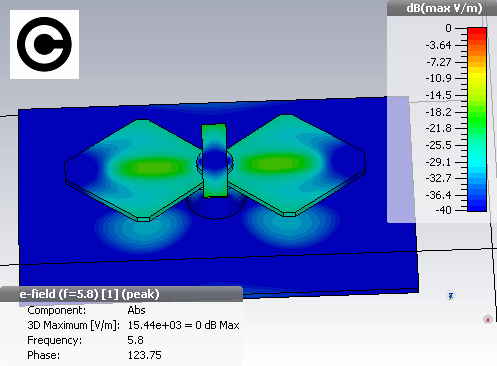
Task: Click the black copyright symbol logo
Action: 44,44
